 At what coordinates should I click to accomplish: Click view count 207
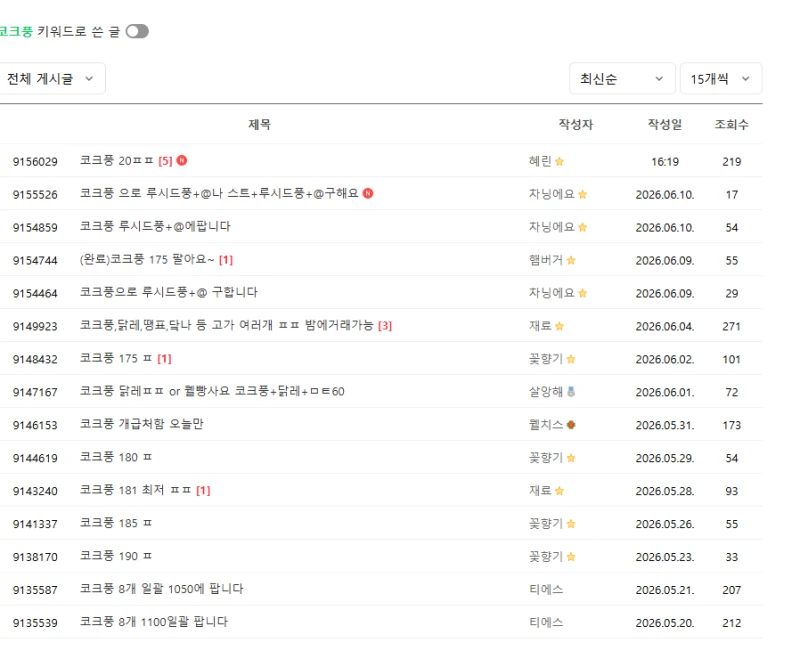pos(732,590)
